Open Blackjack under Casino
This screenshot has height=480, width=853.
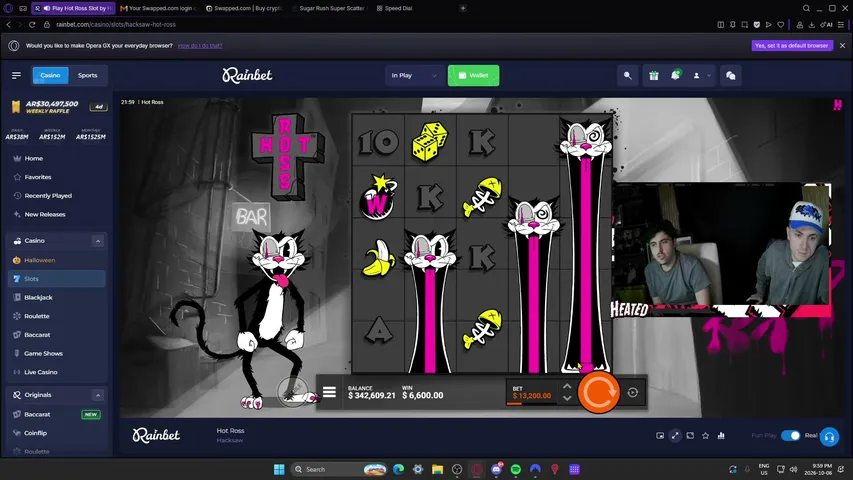pyautogui.click(x=38, y=298)
